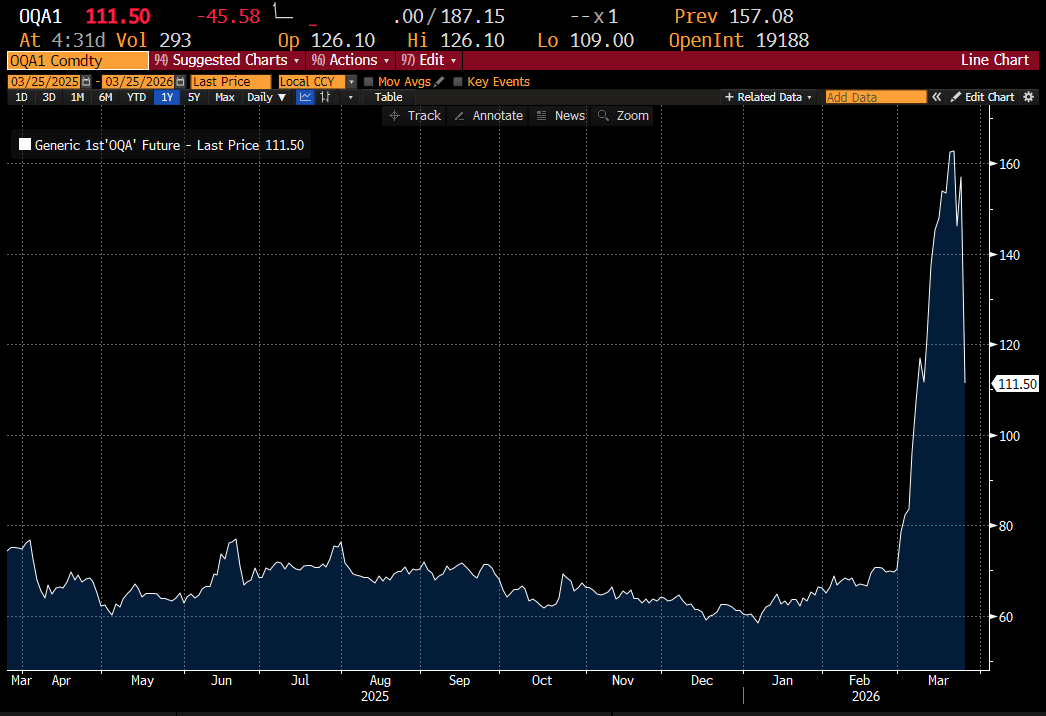Select the YTD time range
Viewport: 1046px width, 716px height.
136,97
